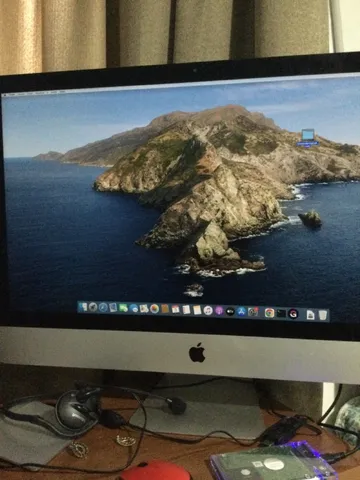Viewport: 360px width, 480px height.
Task: Open black Apple TV icon in Dock
Action: [230, 312]
